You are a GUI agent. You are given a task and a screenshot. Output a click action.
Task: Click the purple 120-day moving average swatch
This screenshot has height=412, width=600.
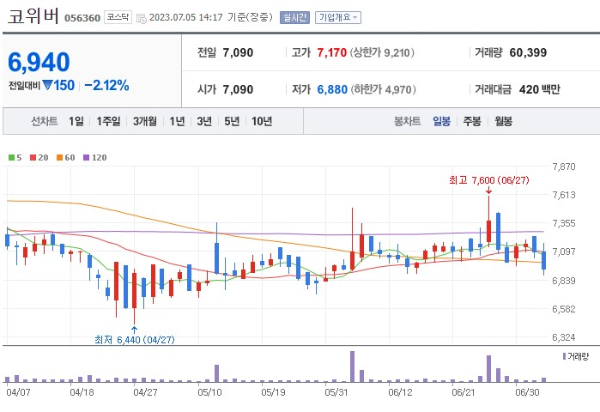point(86,157)
